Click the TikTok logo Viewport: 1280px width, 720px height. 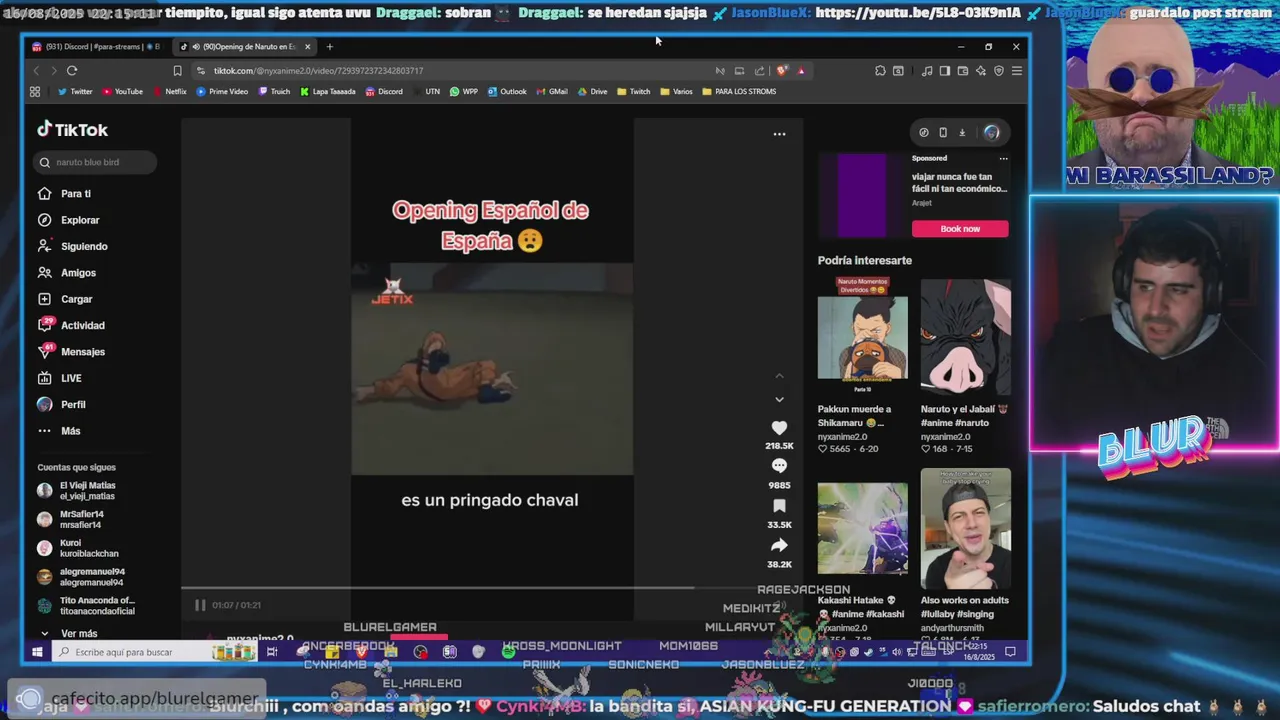click(x=72, y=130)
